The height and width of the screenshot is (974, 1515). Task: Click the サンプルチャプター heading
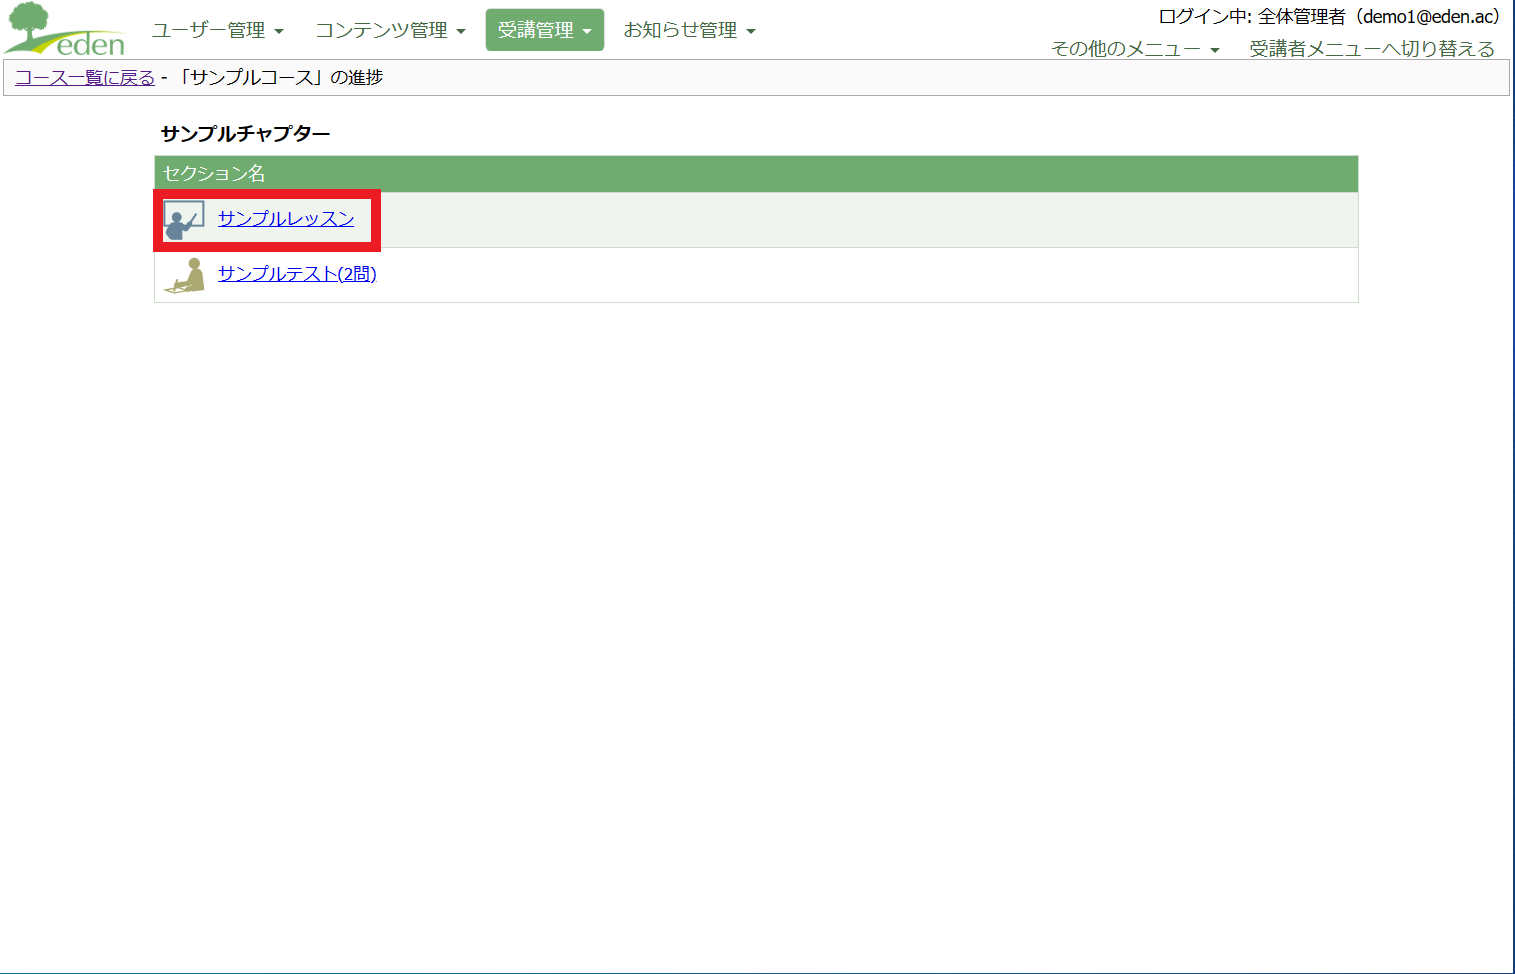point(245,134)
